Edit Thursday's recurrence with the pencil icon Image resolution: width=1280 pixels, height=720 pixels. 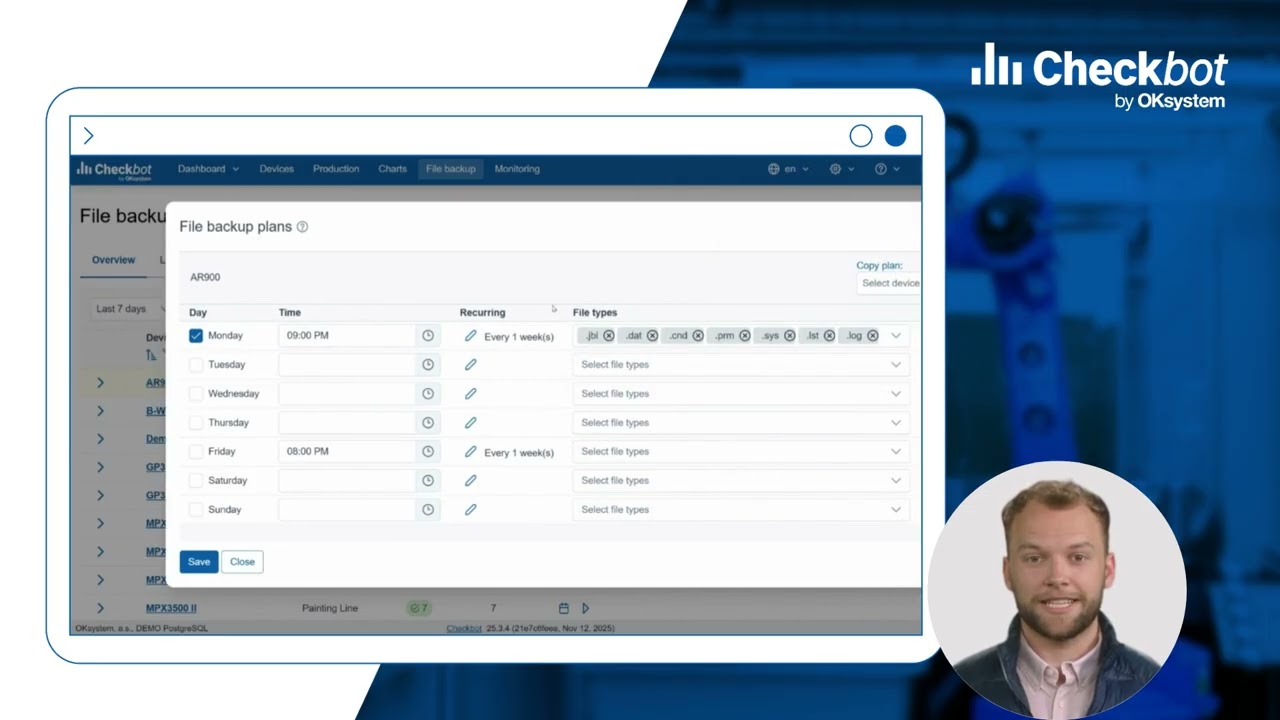470,423
